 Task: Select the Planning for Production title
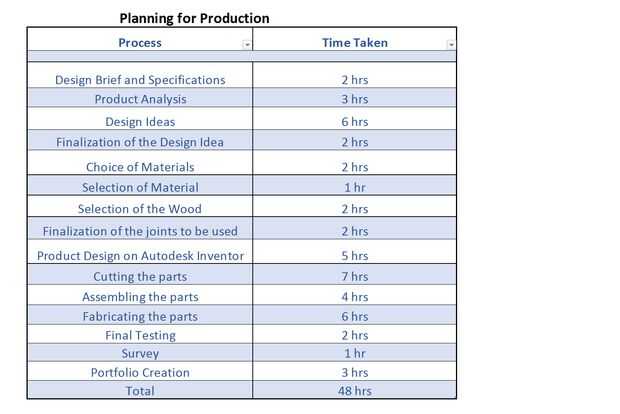click(194, 18)
